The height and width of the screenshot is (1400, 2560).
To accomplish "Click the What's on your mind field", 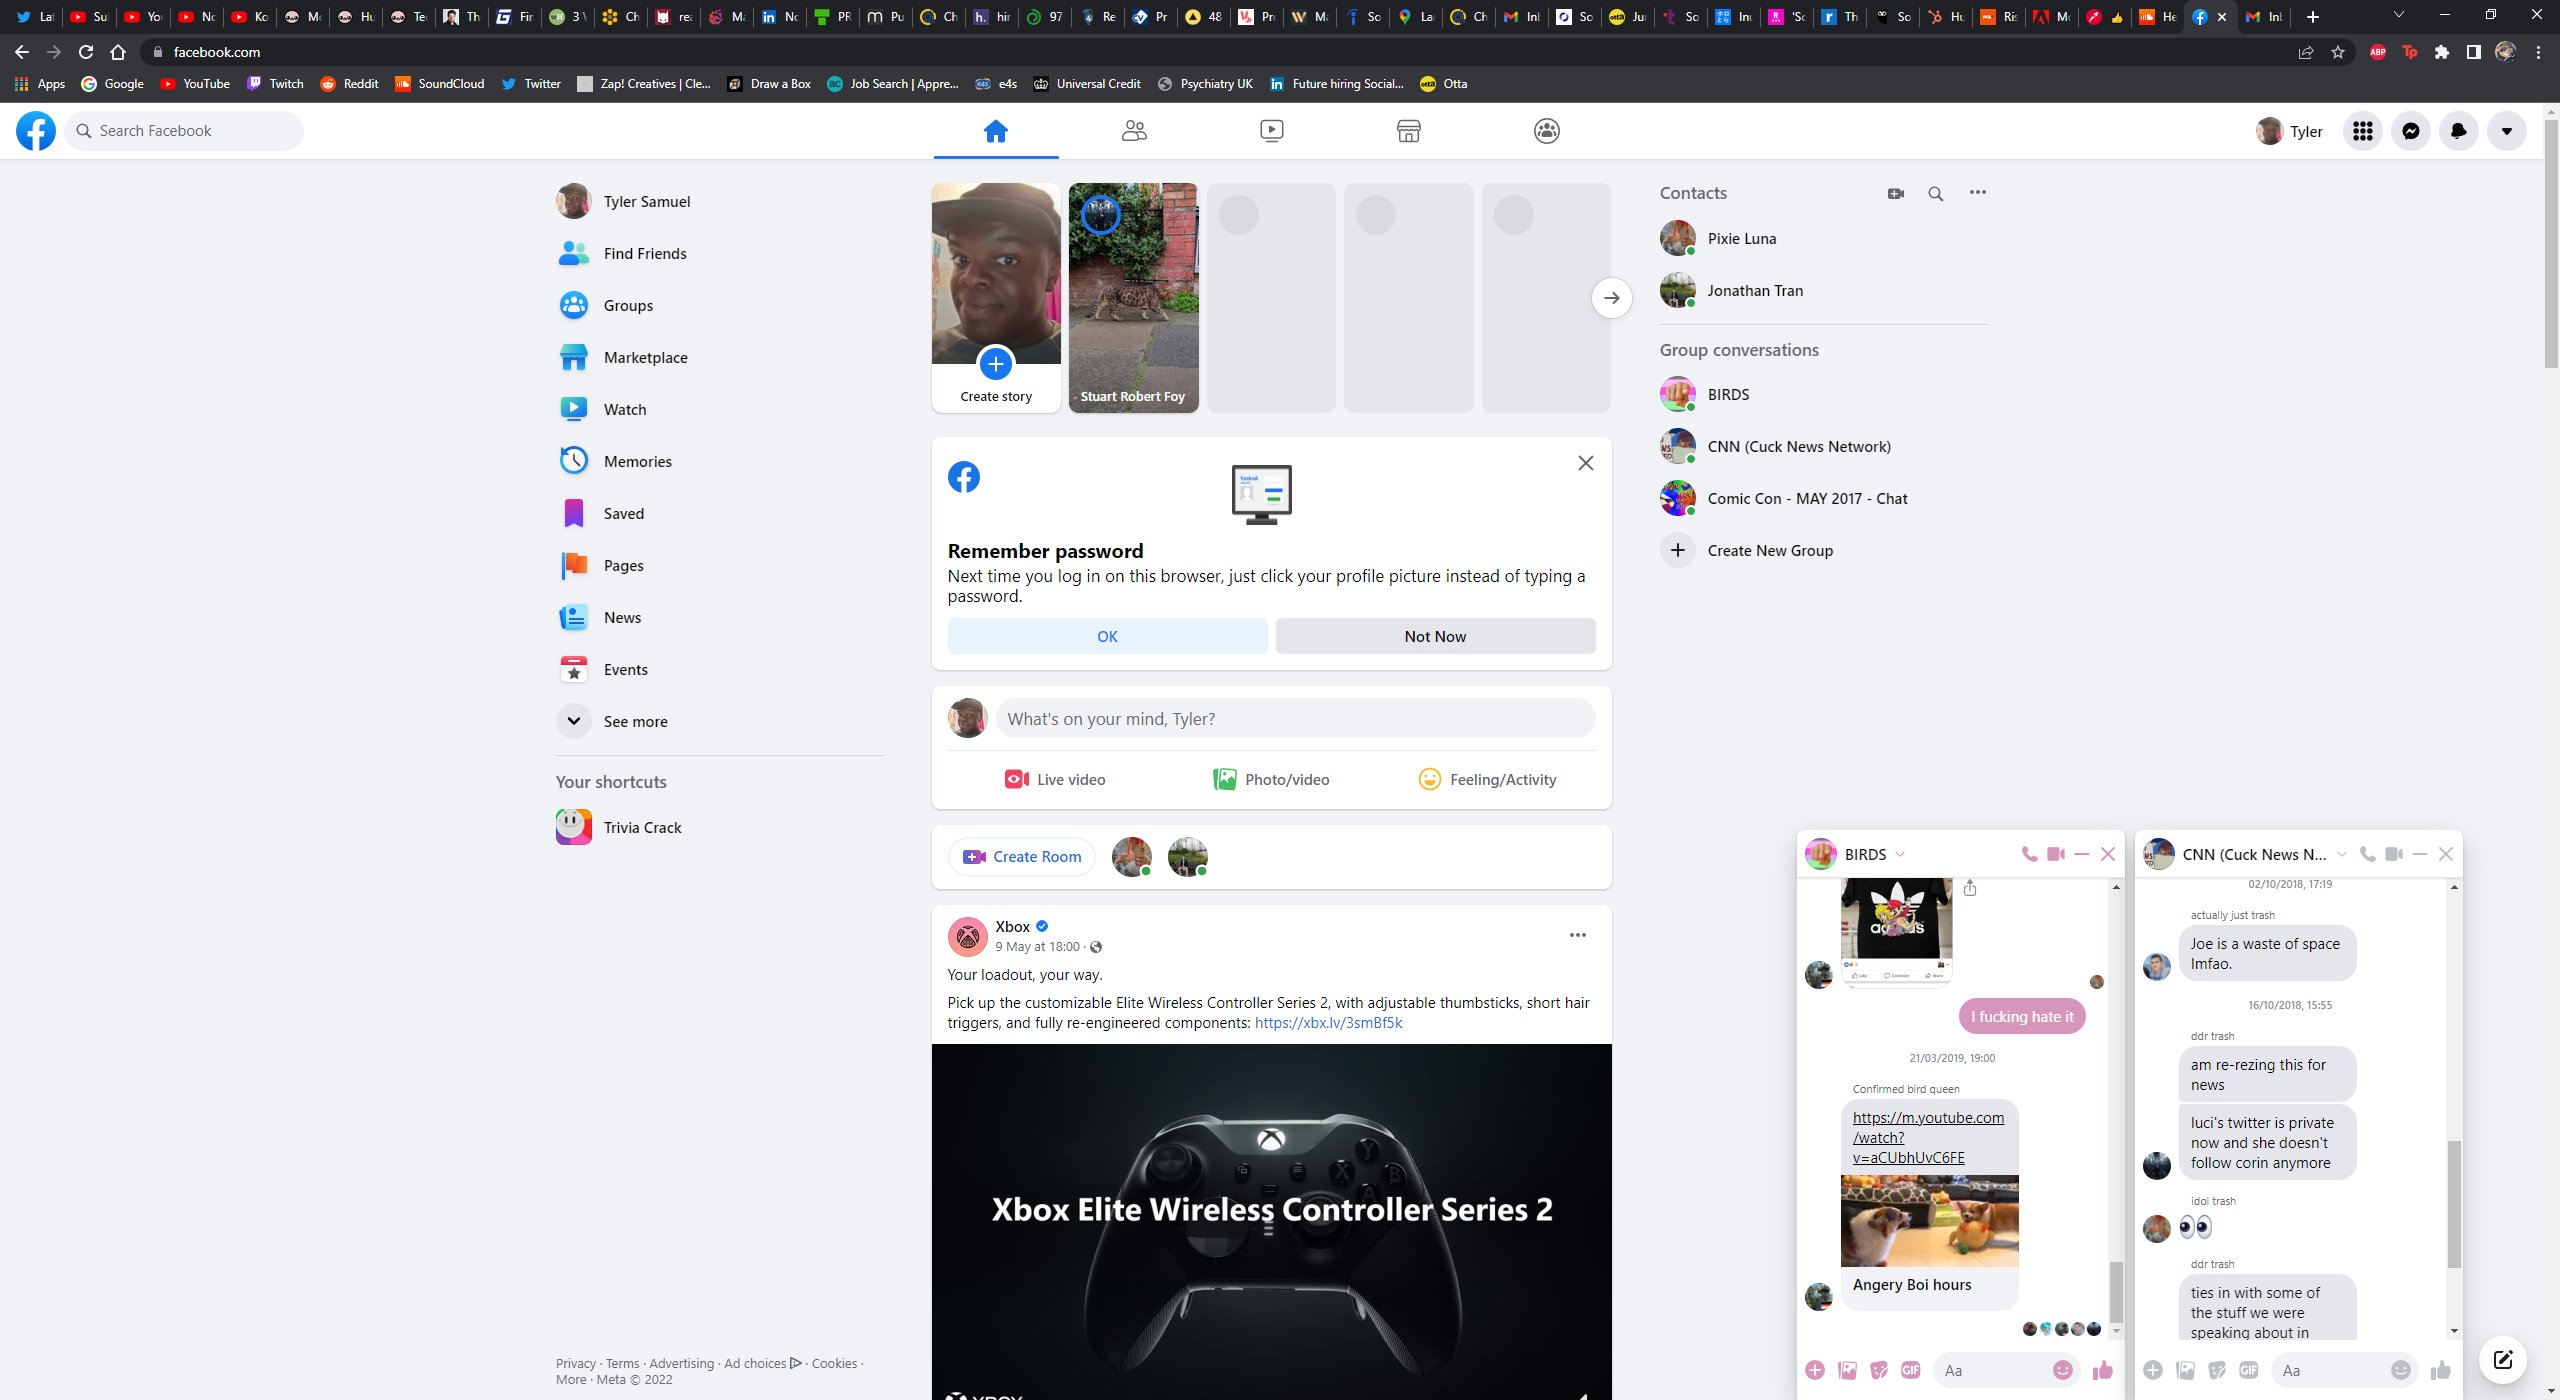I will click(1294, 719).
